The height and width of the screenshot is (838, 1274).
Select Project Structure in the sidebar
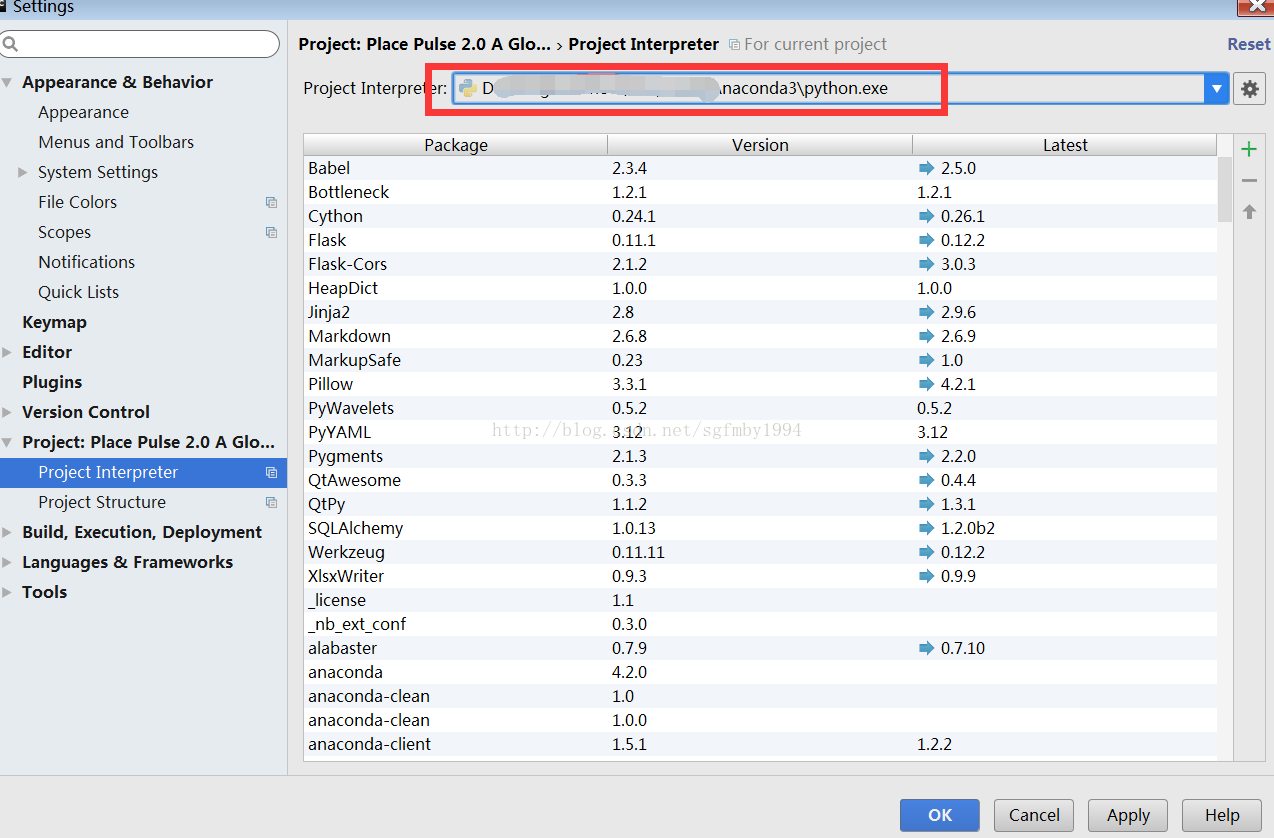102,502
